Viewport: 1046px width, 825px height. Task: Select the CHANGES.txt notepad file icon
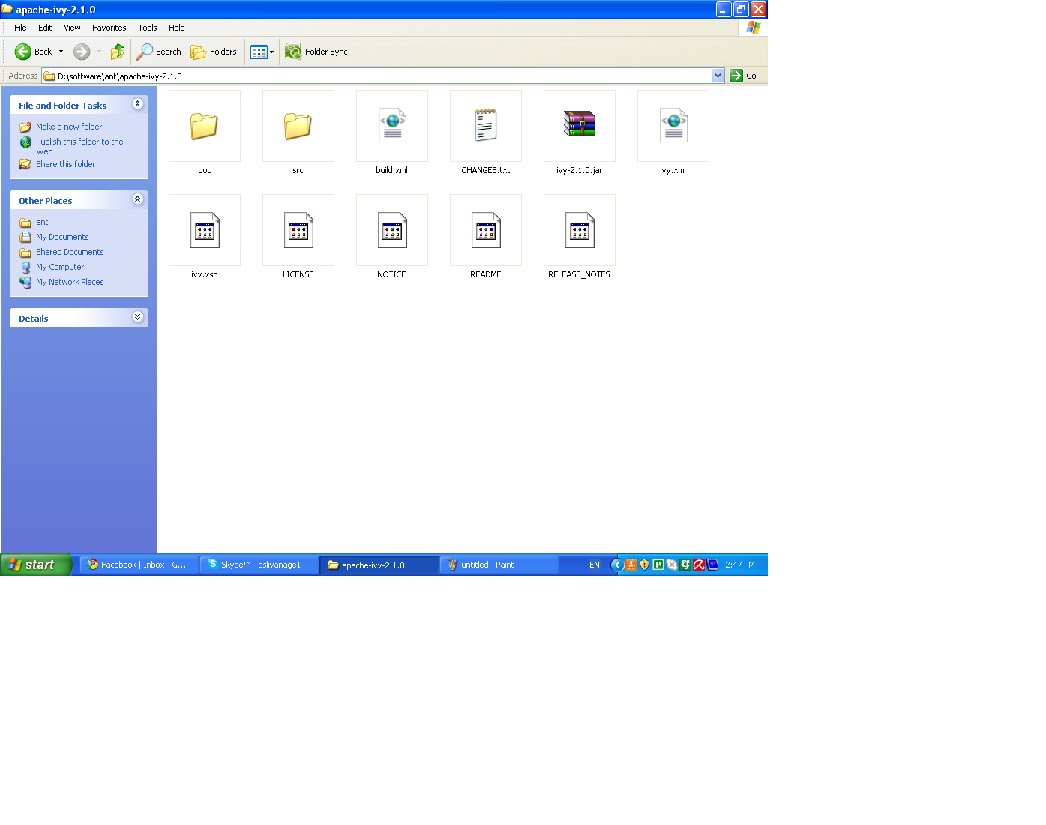(486, 126)
